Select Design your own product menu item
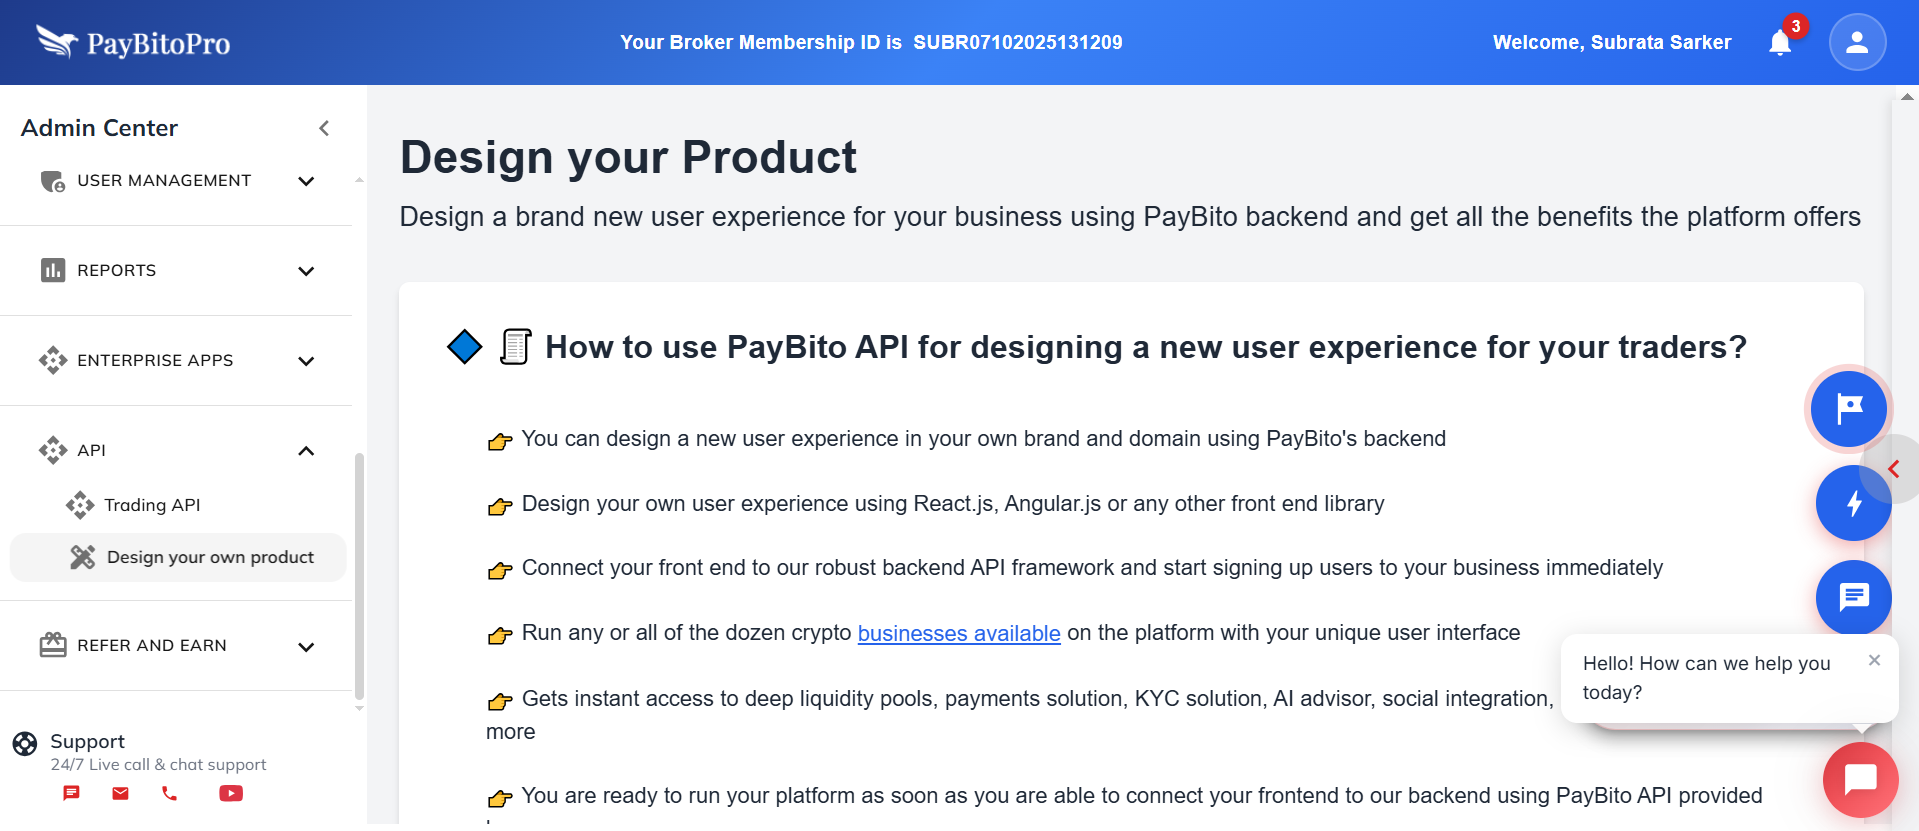This screenshot has width=1919, height=831. coord(210,557)
